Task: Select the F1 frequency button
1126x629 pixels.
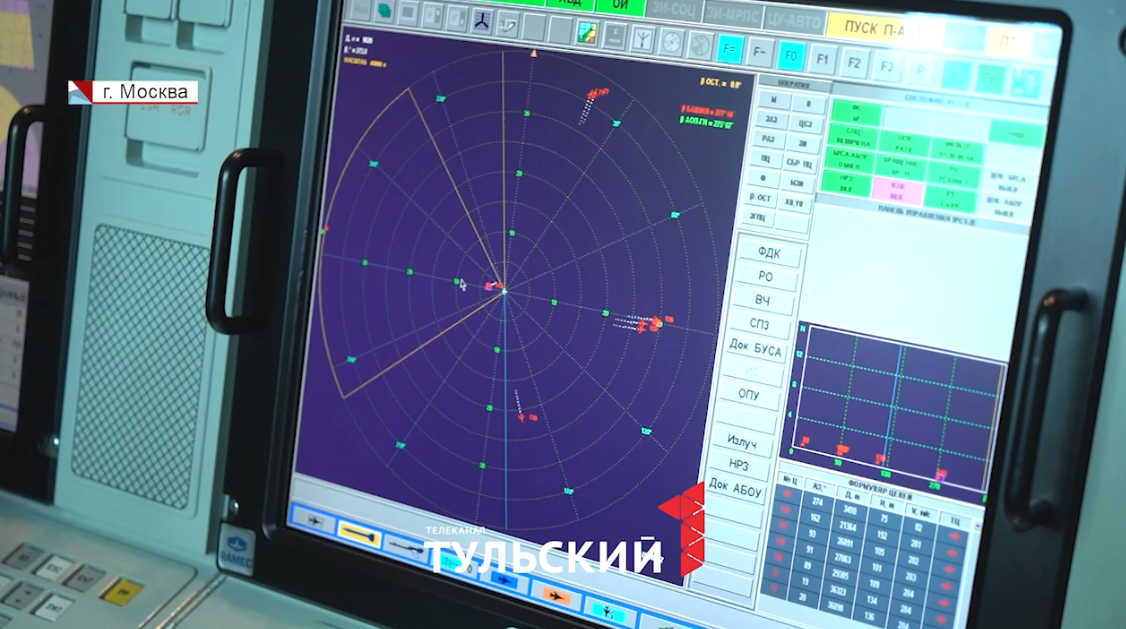Action: point(823,59)
